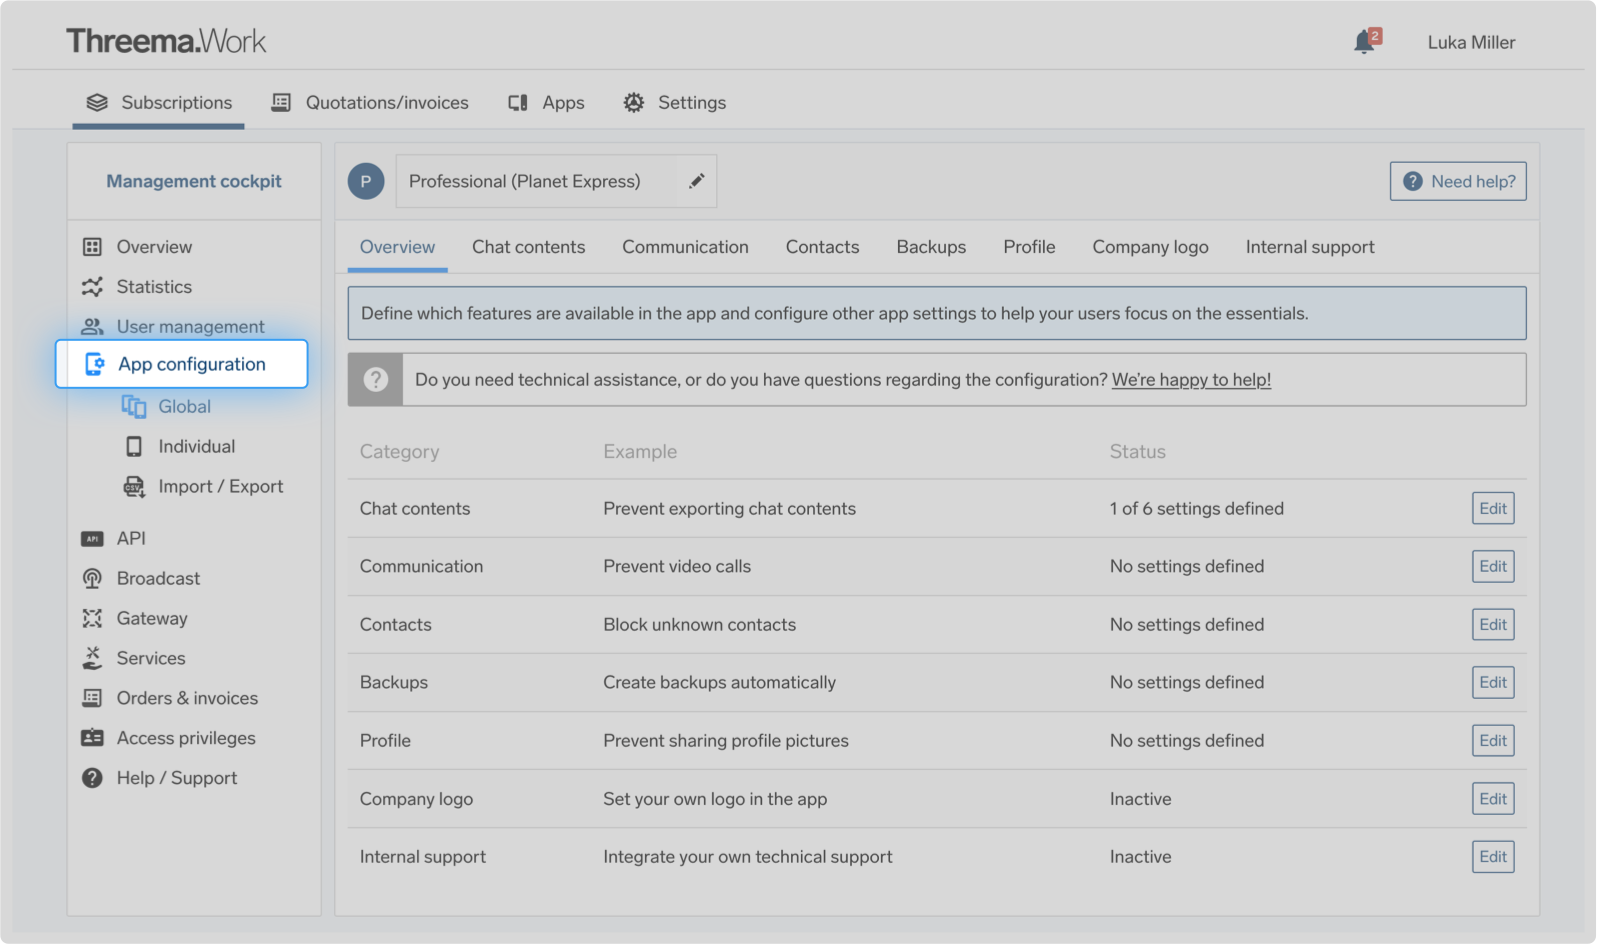Edit the Contacts settings row
Image resolution: width=1598 pixels, height=944 pixels.
point(1493,624)
